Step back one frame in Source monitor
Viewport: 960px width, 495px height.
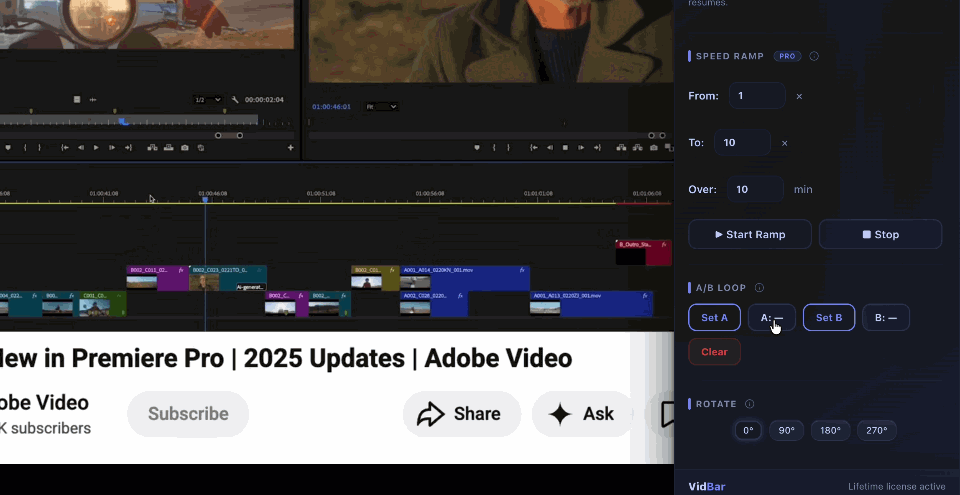click(x=81, y=148)
